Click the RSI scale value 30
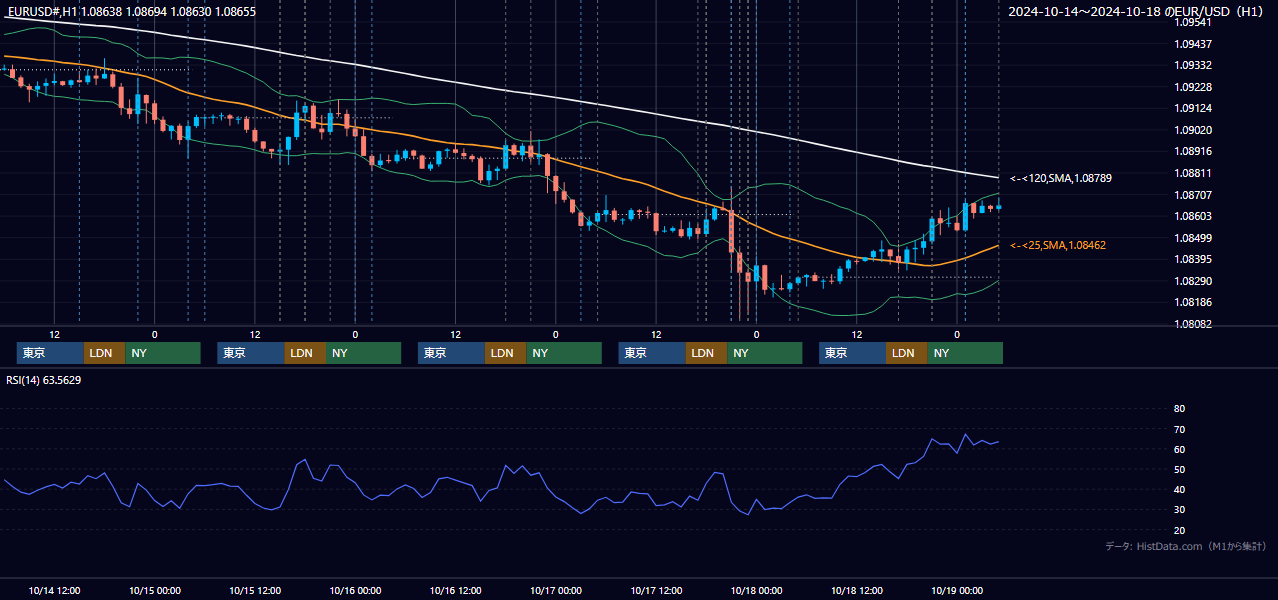The height and width of the screenshot is (600, 1278). click(1179, 510)
